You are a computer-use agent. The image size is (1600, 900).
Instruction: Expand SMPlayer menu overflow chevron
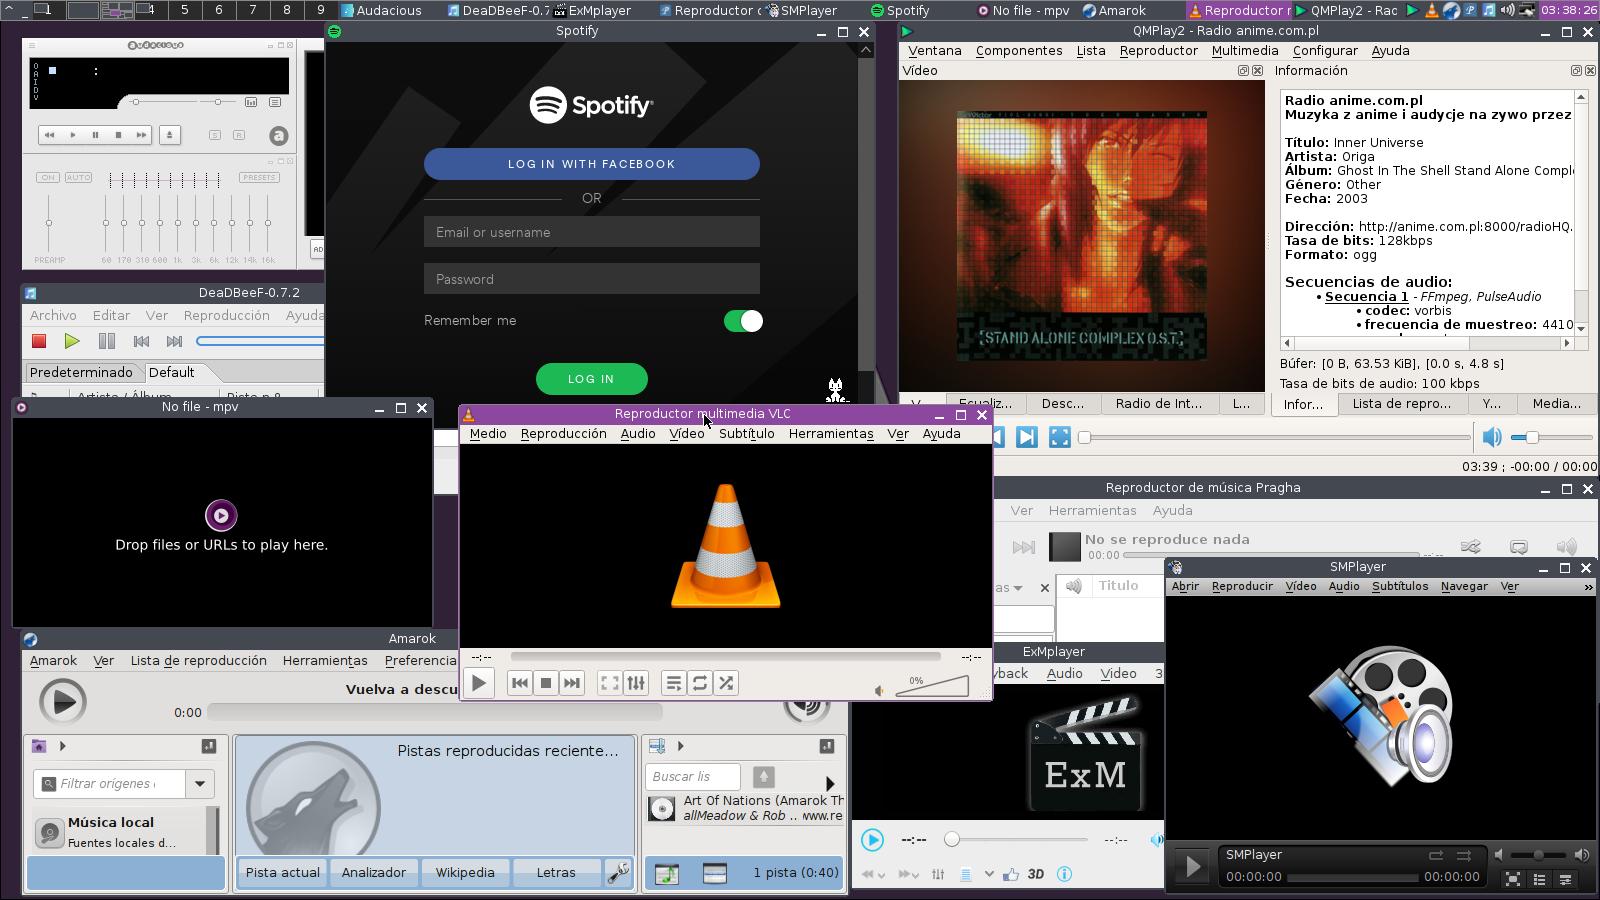[1588, 587]
